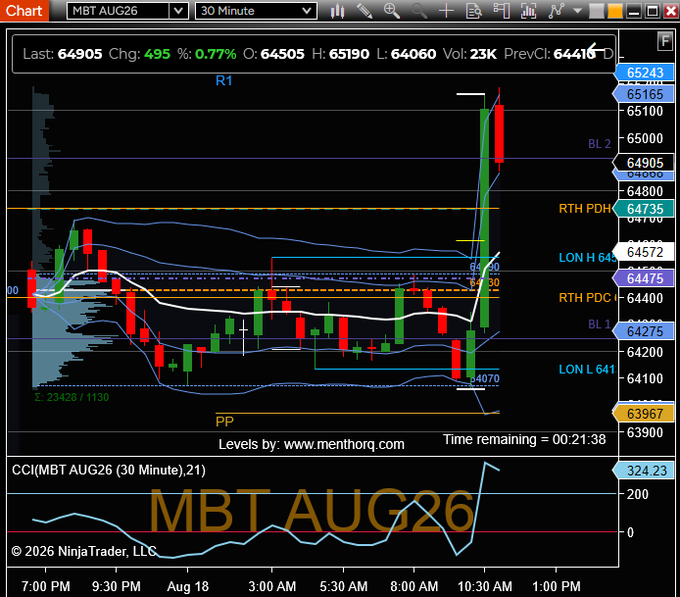Image resolution: width=680 pixels, height=597 pixels.
Task: Click the 64572 white price marker
Action: click(x=644, y=252)
